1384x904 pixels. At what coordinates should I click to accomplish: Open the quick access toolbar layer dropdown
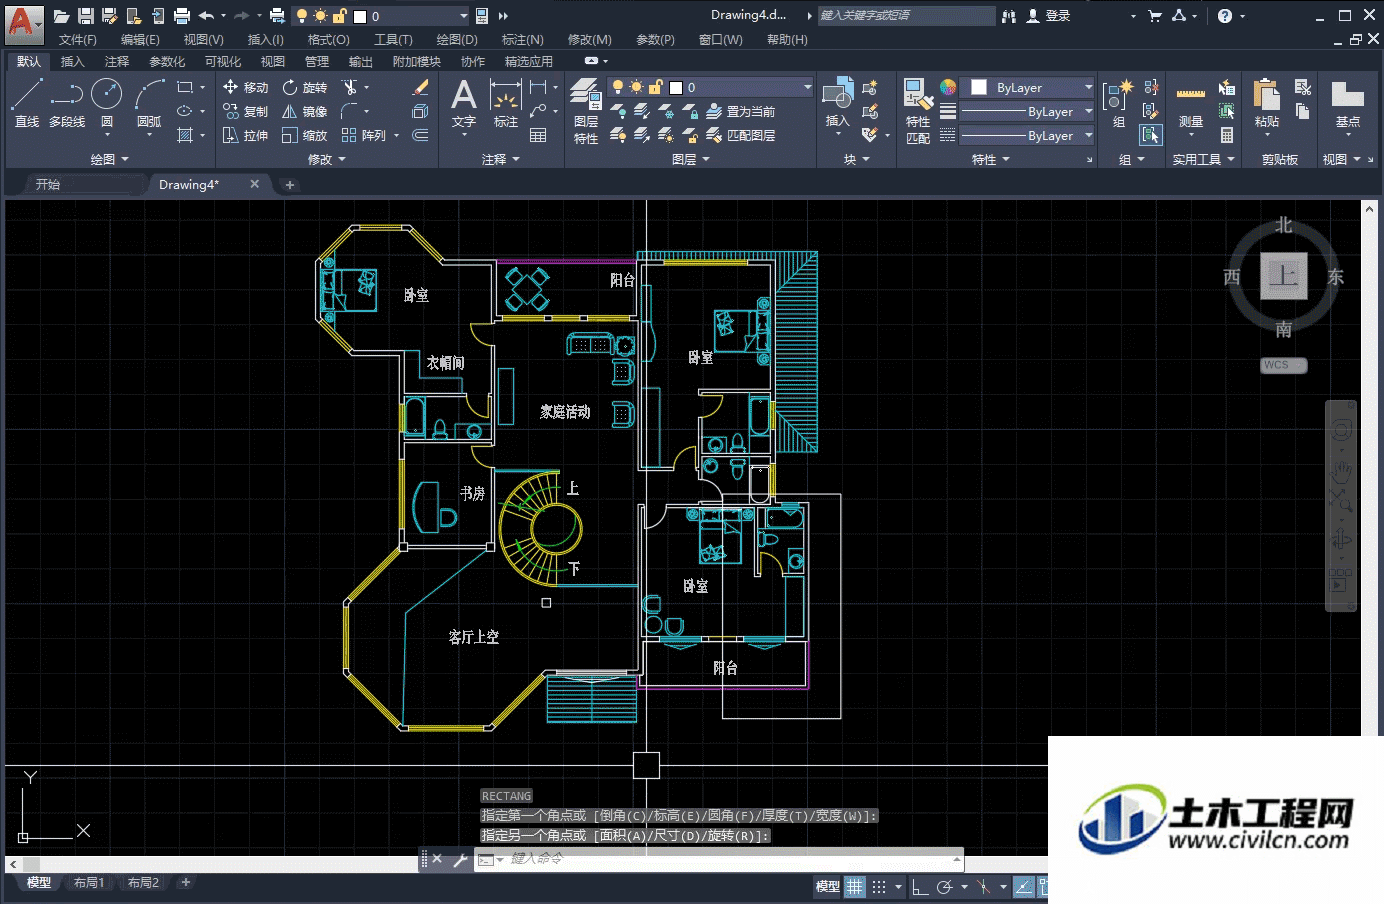coord(464,16)
